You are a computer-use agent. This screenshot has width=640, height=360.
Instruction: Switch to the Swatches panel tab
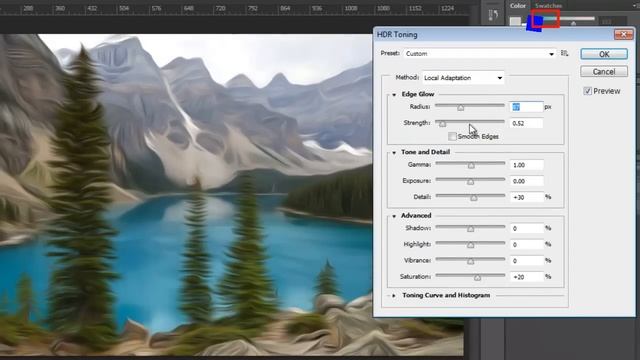(548, 5)
